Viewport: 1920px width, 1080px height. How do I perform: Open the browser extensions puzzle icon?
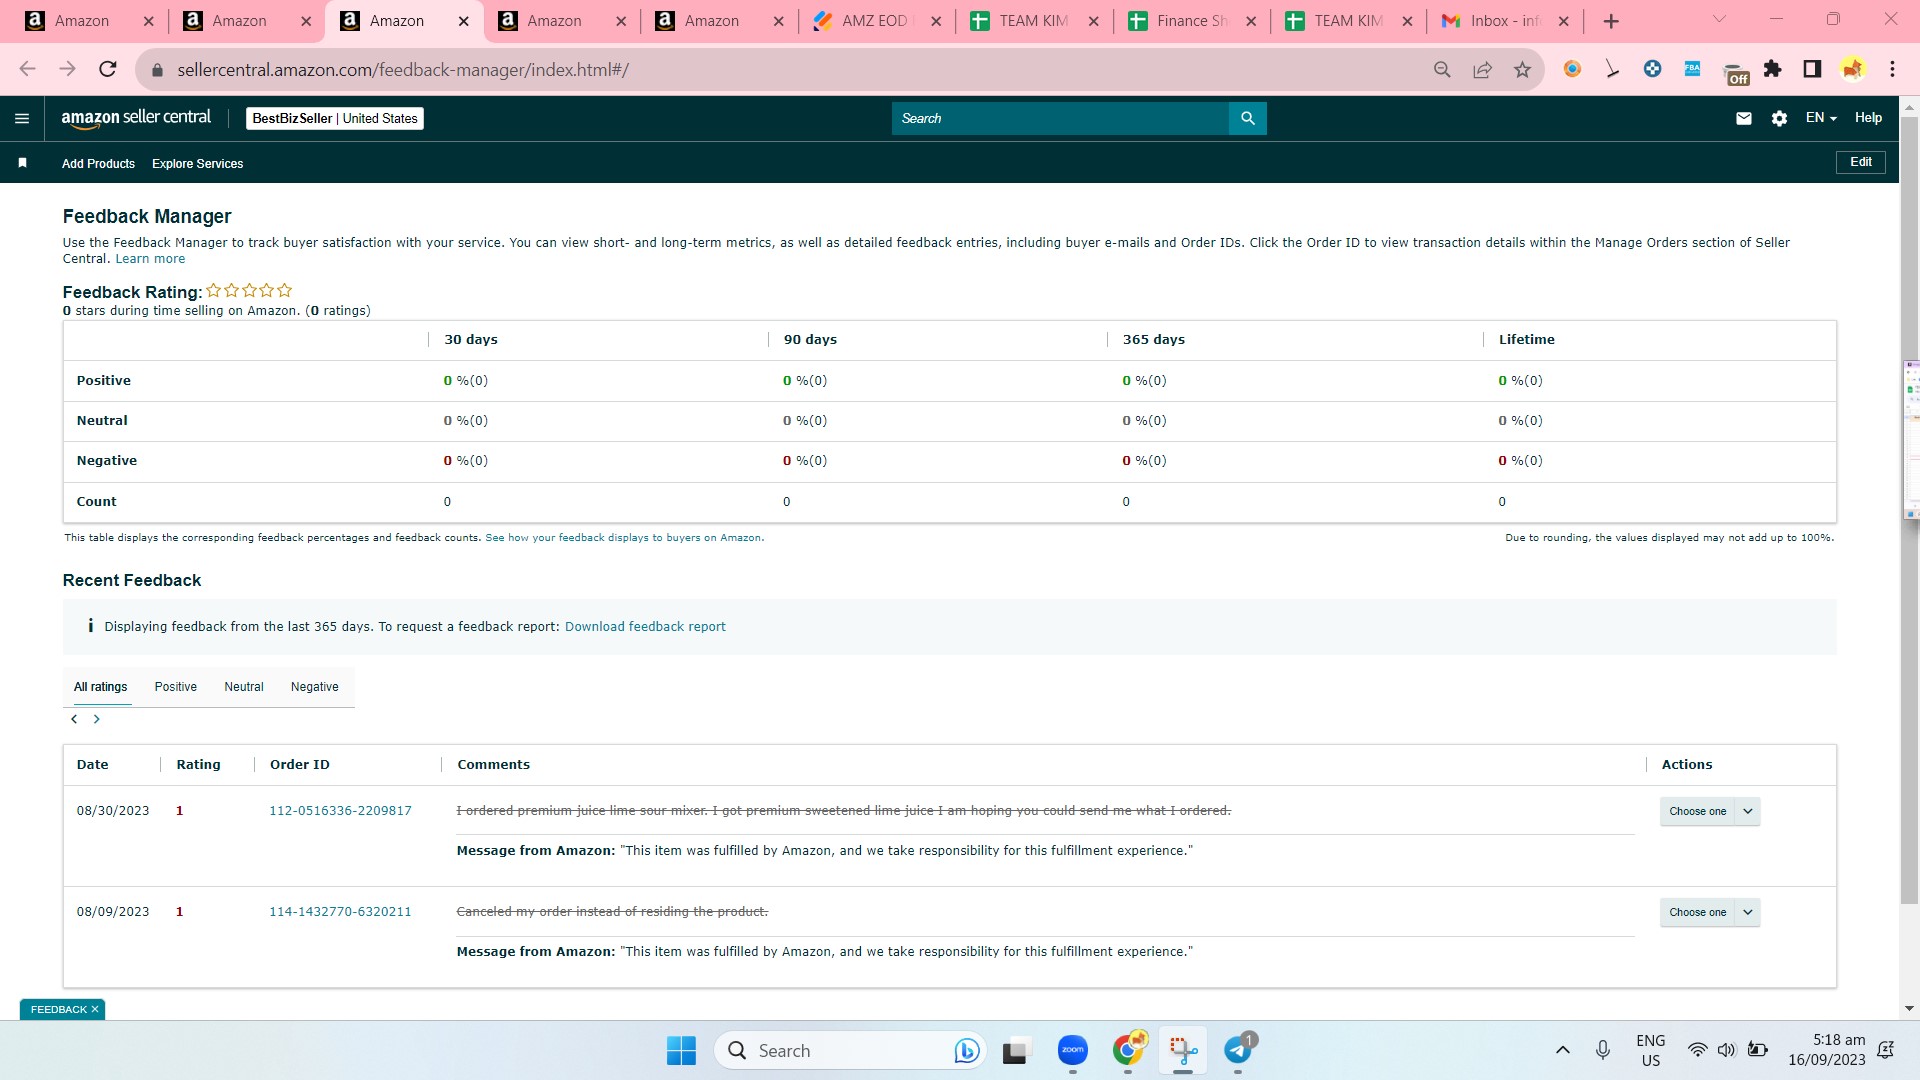click(1773, 69)
